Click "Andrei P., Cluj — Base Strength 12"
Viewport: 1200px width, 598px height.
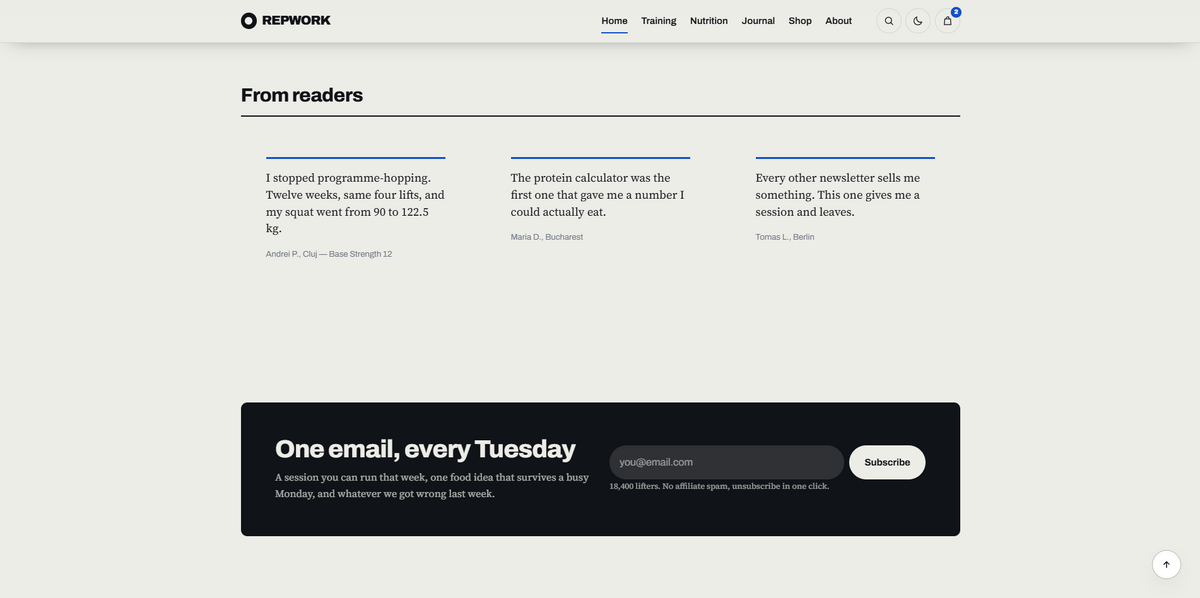point(329,254)
